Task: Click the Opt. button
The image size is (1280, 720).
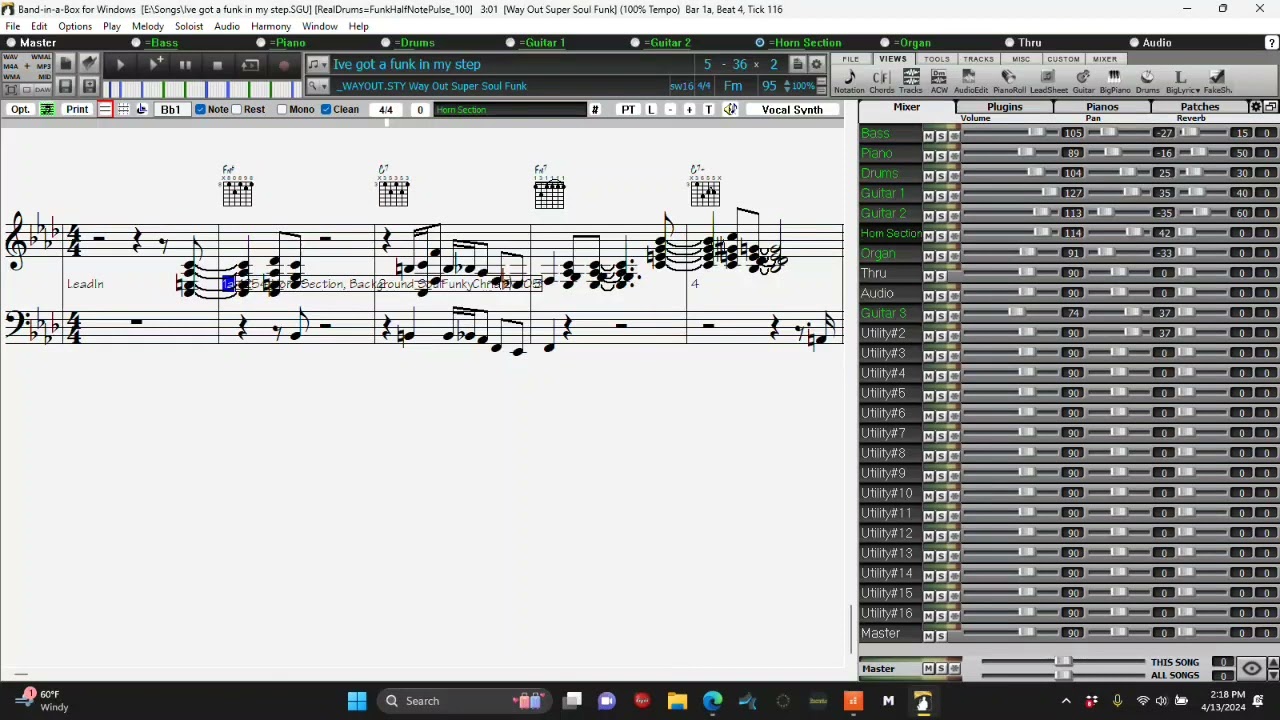Action: point(20,109)
